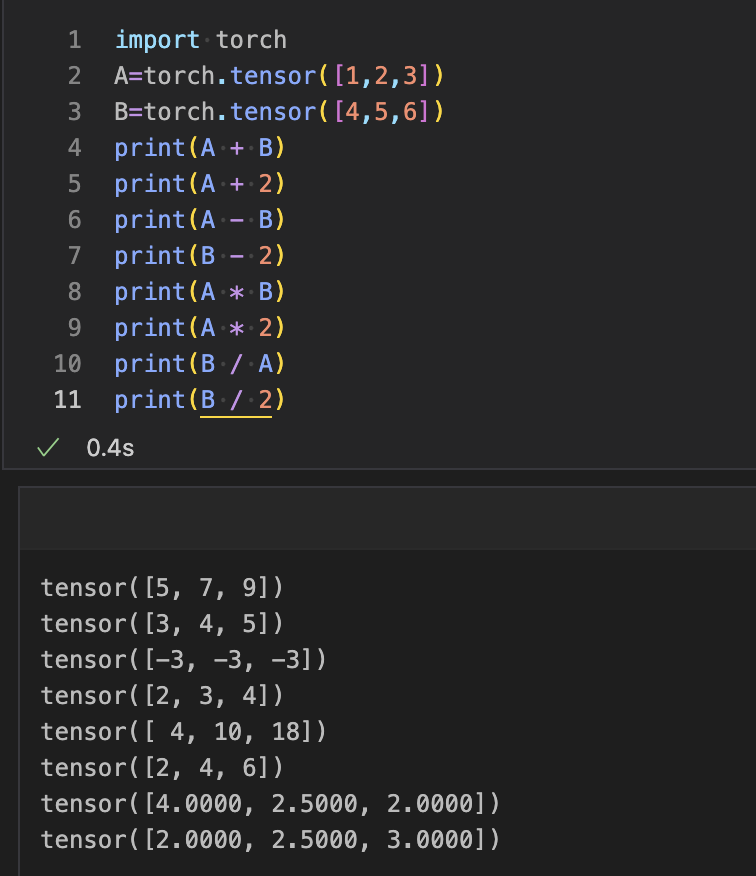This screenshot has width=756, height=876.
Task: Click the underlined 'B / 2' expression
Action: (x=236, y=400)
